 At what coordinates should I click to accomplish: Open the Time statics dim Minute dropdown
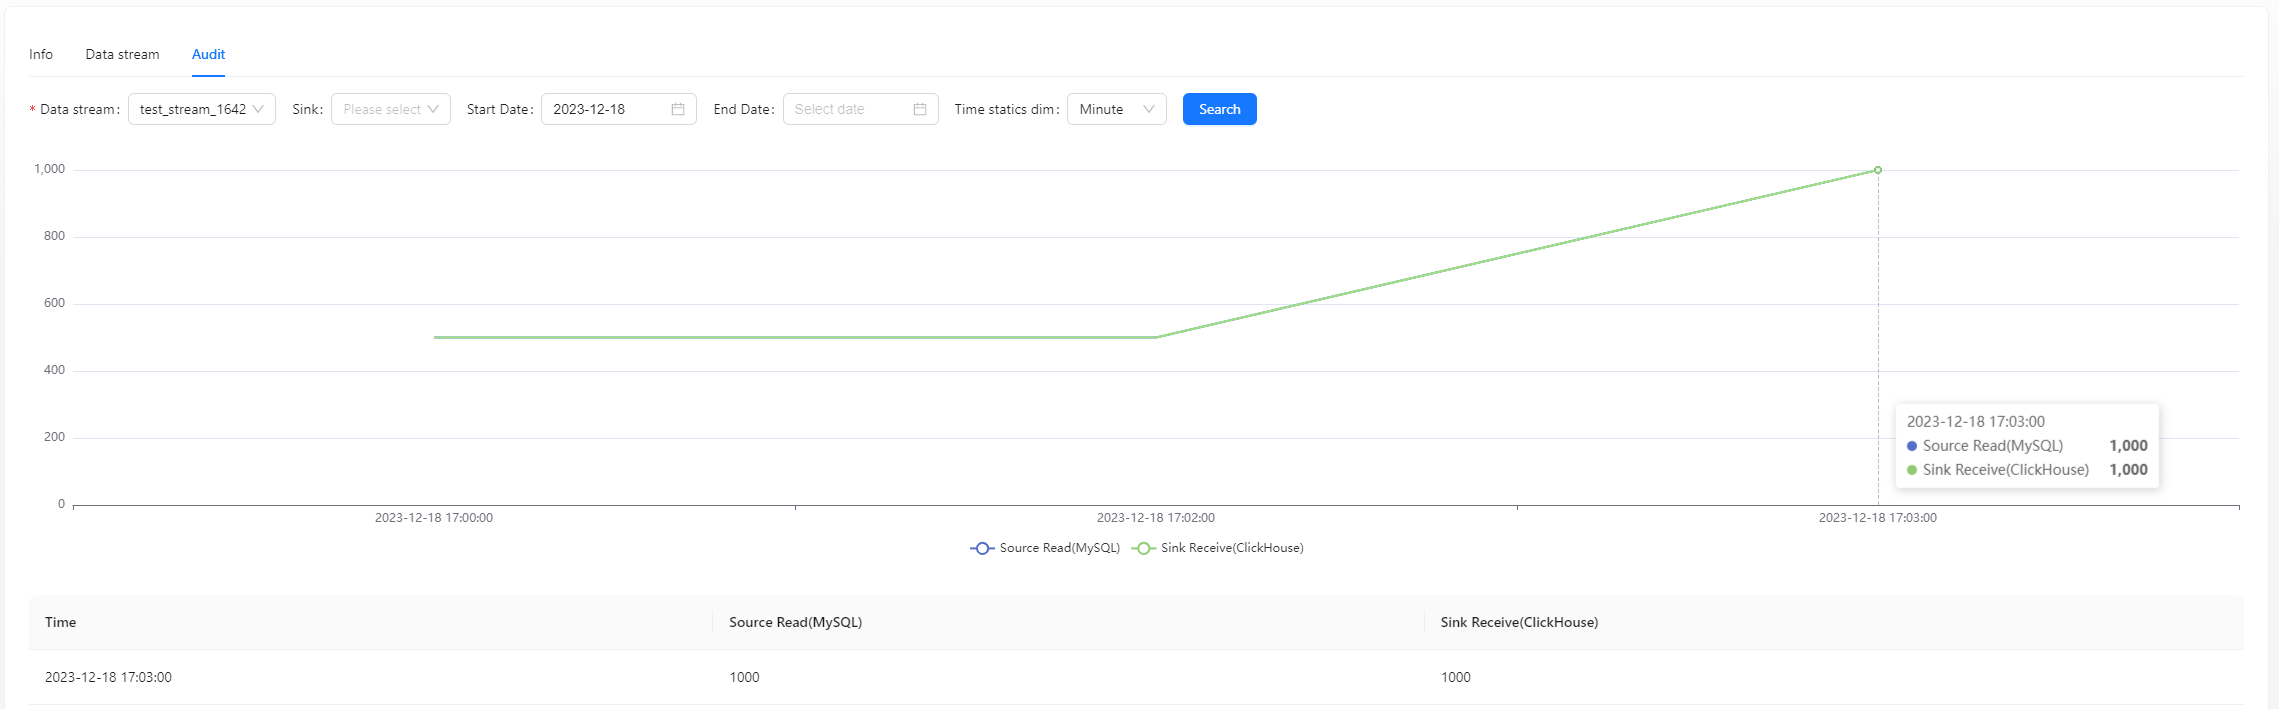1116,109
